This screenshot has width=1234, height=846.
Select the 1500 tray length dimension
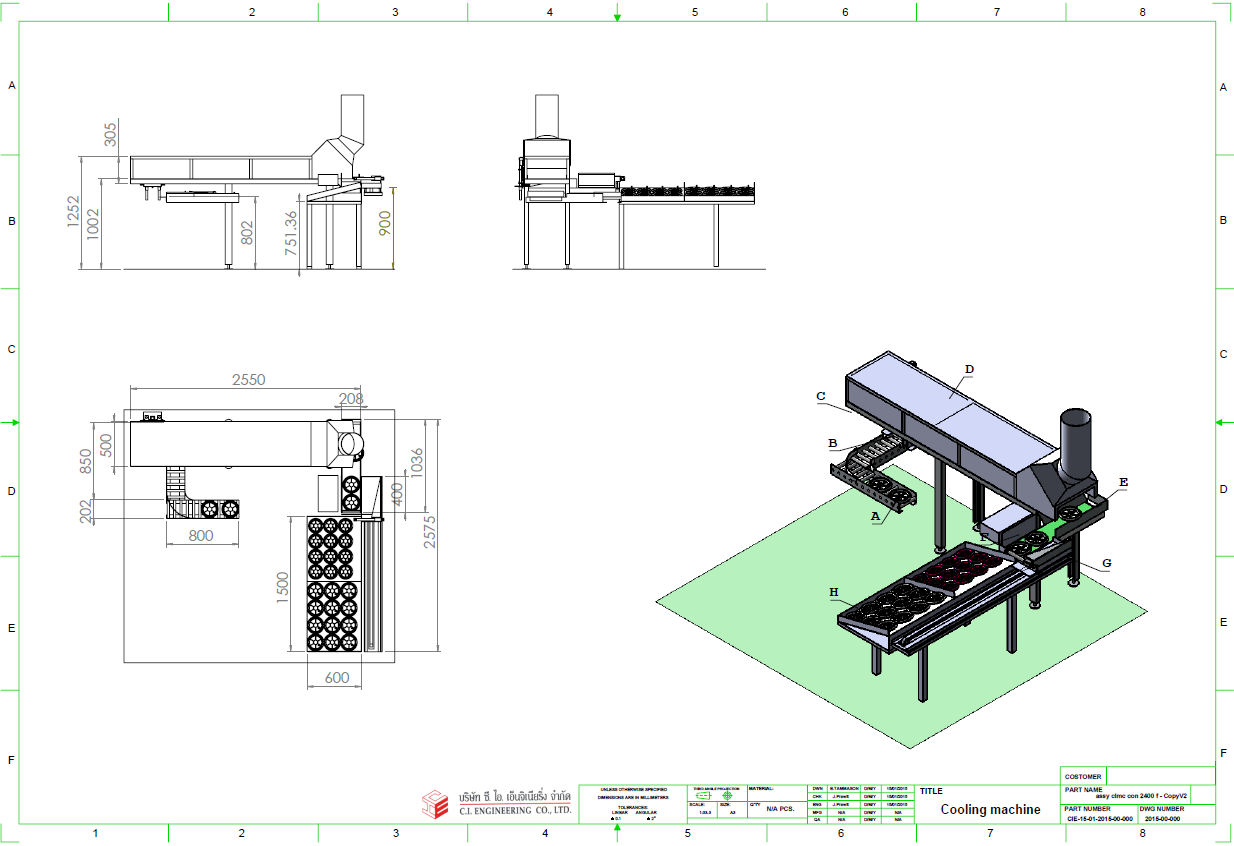(283, 590)
